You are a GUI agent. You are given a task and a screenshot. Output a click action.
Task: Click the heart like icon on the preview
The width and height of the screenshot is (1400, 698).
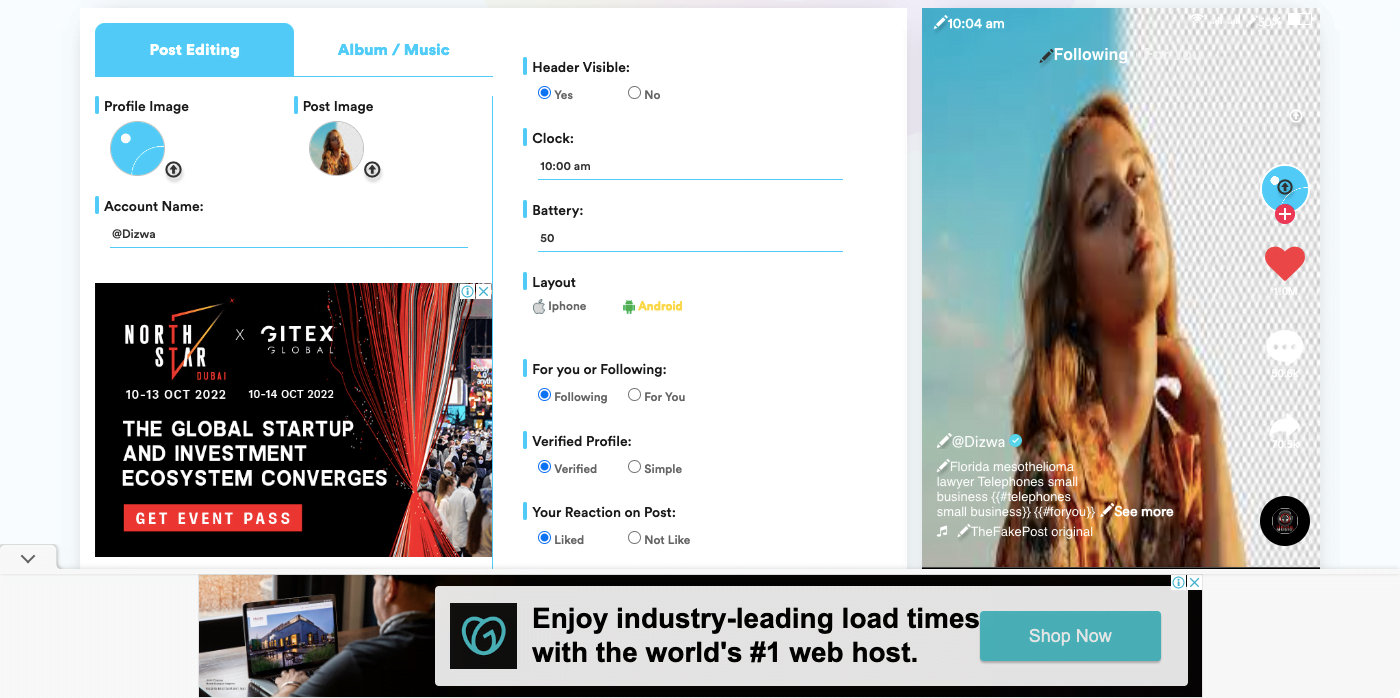click(x=1284, y=263)
